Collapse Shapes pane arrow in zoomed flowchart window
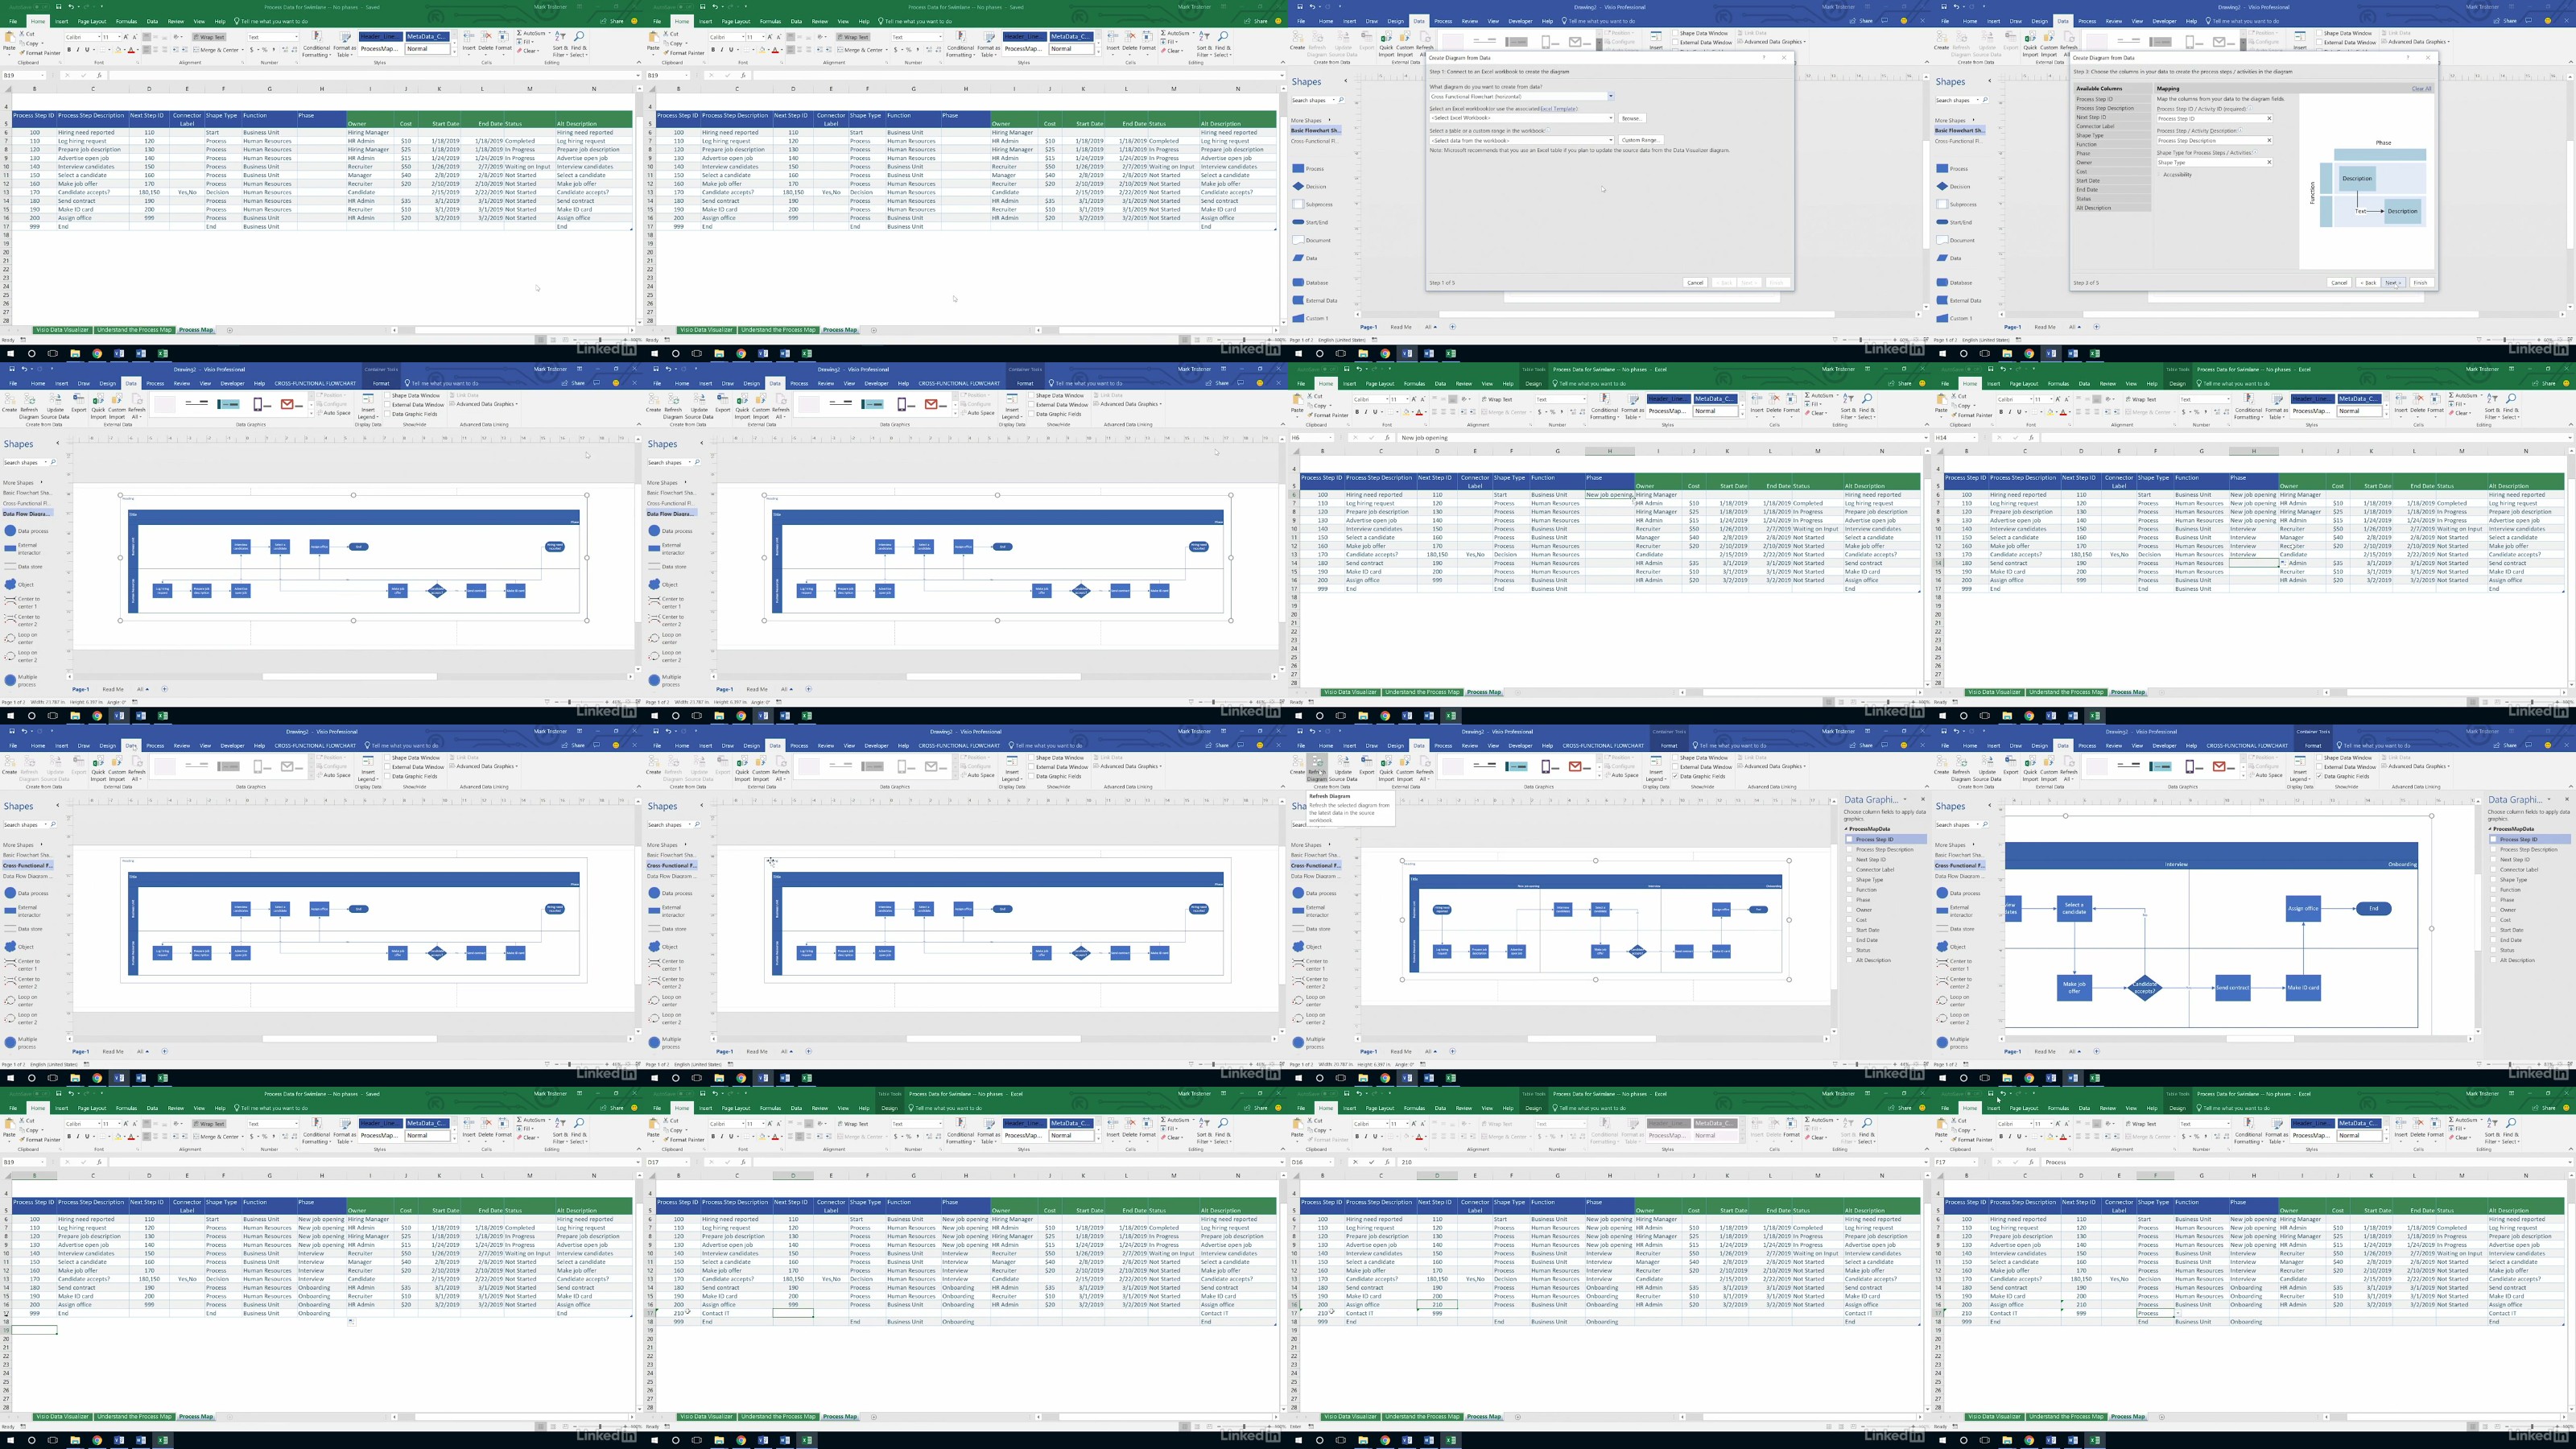The height and width of the screenshot is (1449, 2576). [1989, 806]
